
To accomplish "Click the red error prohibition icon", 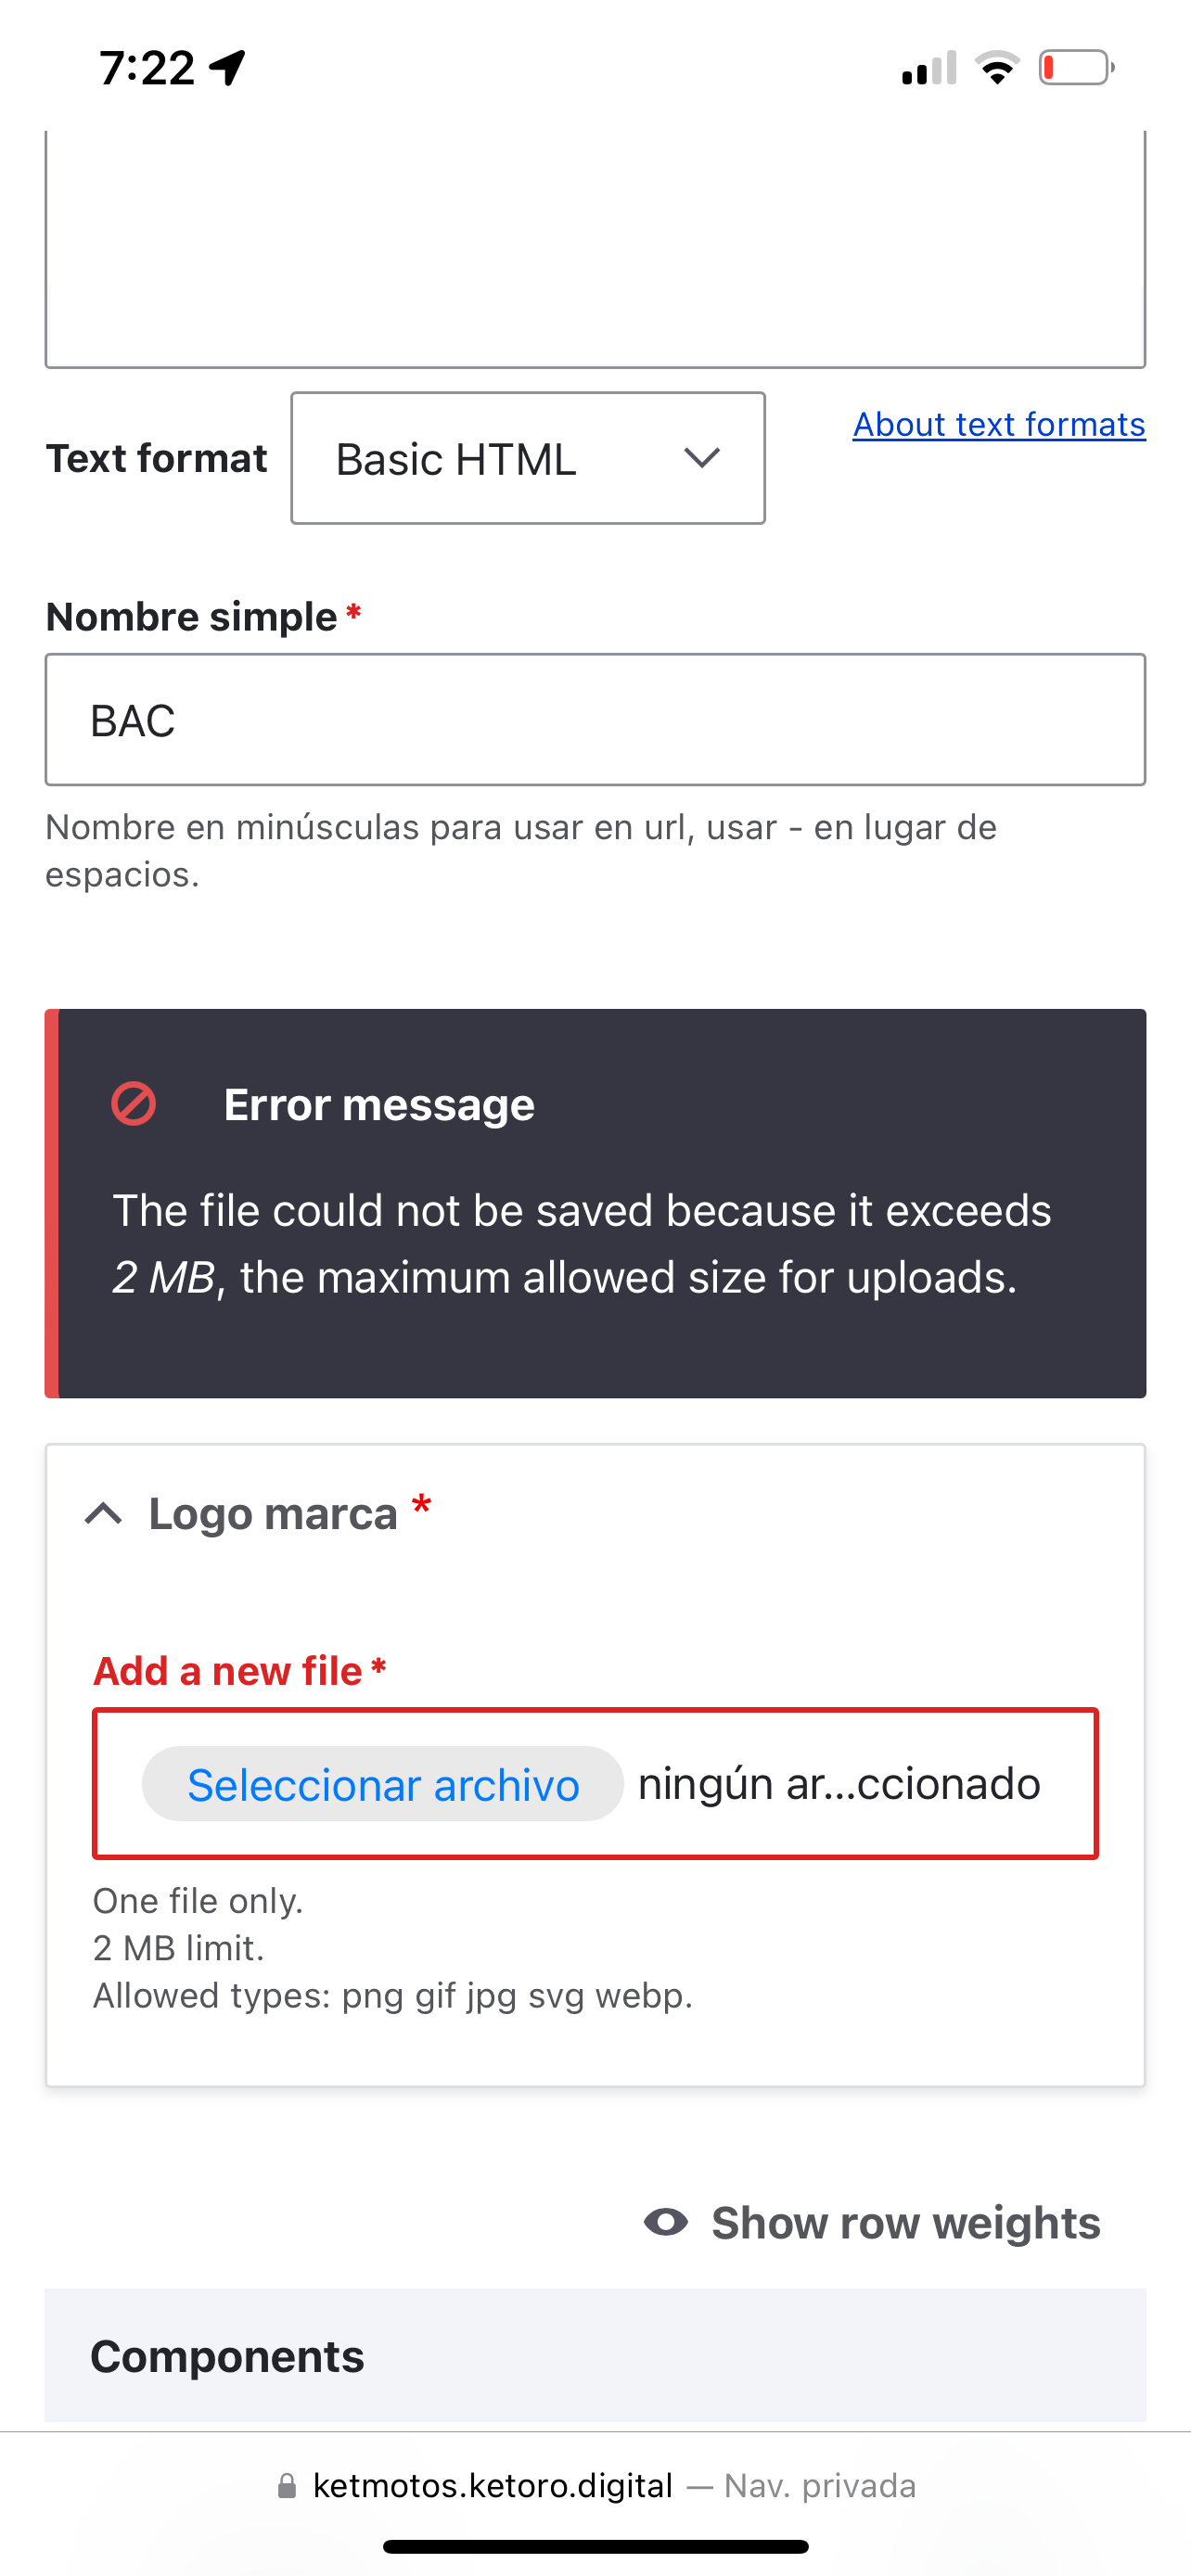I will (x=133, y=1104).
